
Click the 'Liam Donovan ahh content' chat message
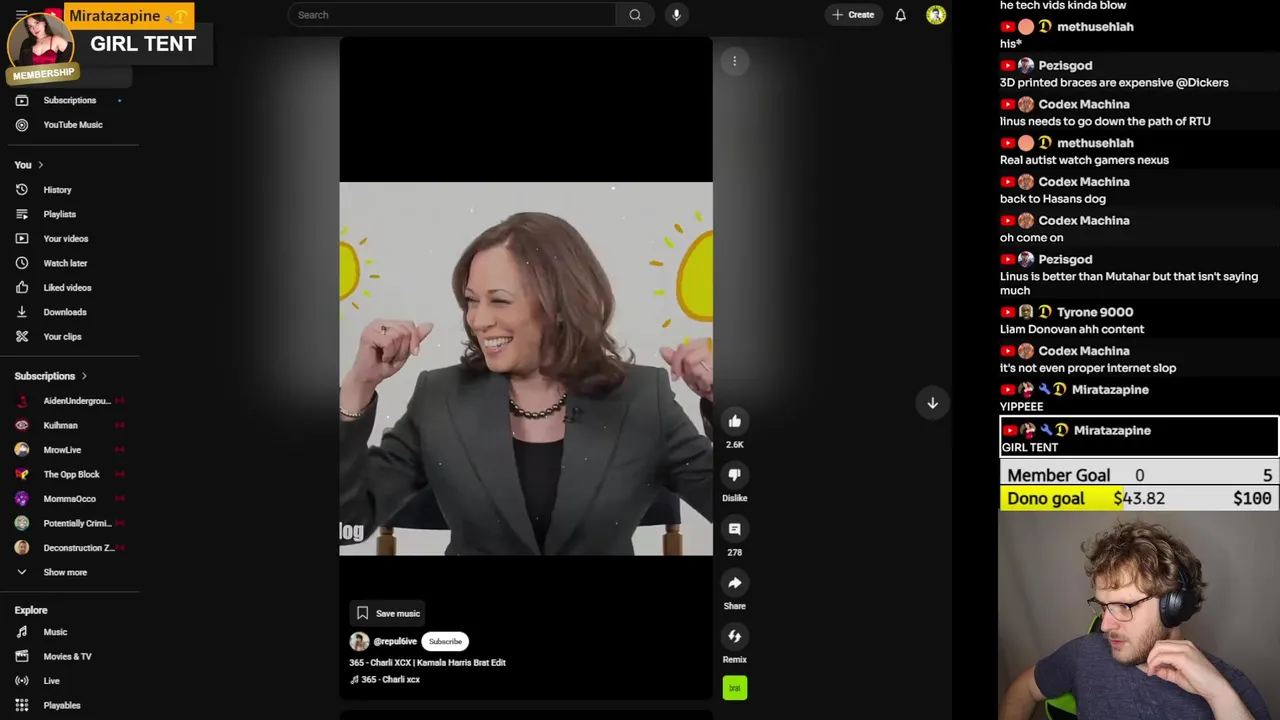pyautogui.click(x=1072, y=329)
